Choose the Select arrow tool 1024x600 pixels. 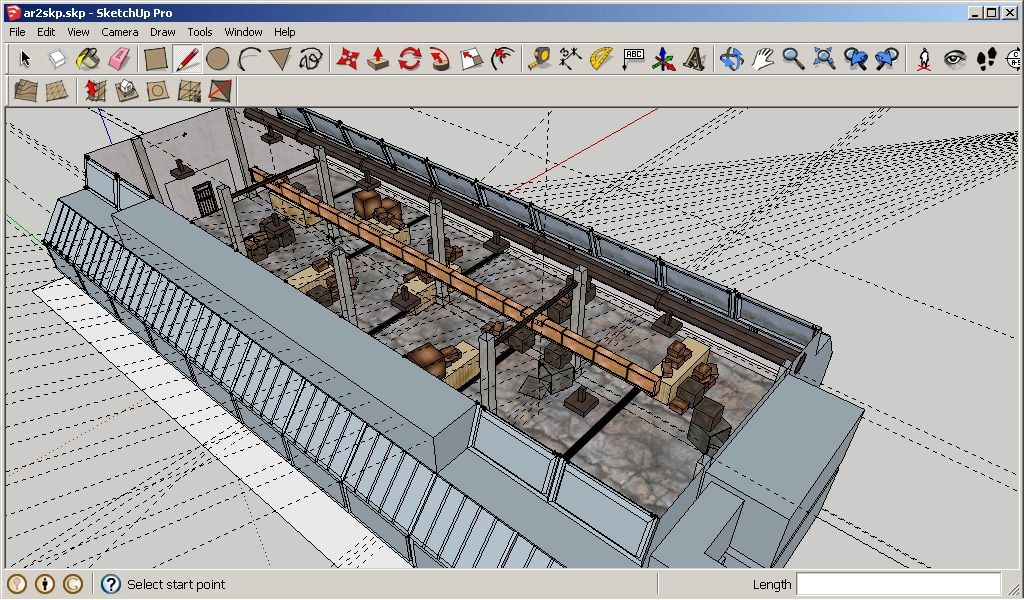[x=25, y=59]
